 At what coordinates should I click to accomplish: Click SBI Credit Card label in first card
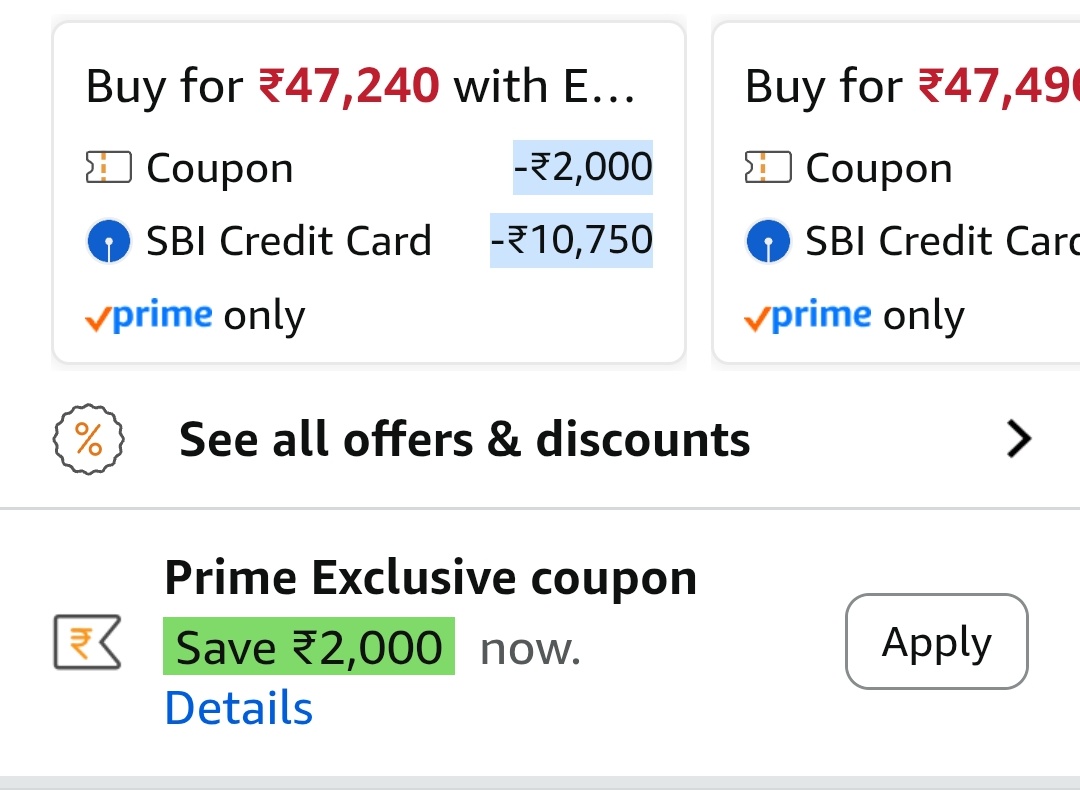click(x=288, y=241)
